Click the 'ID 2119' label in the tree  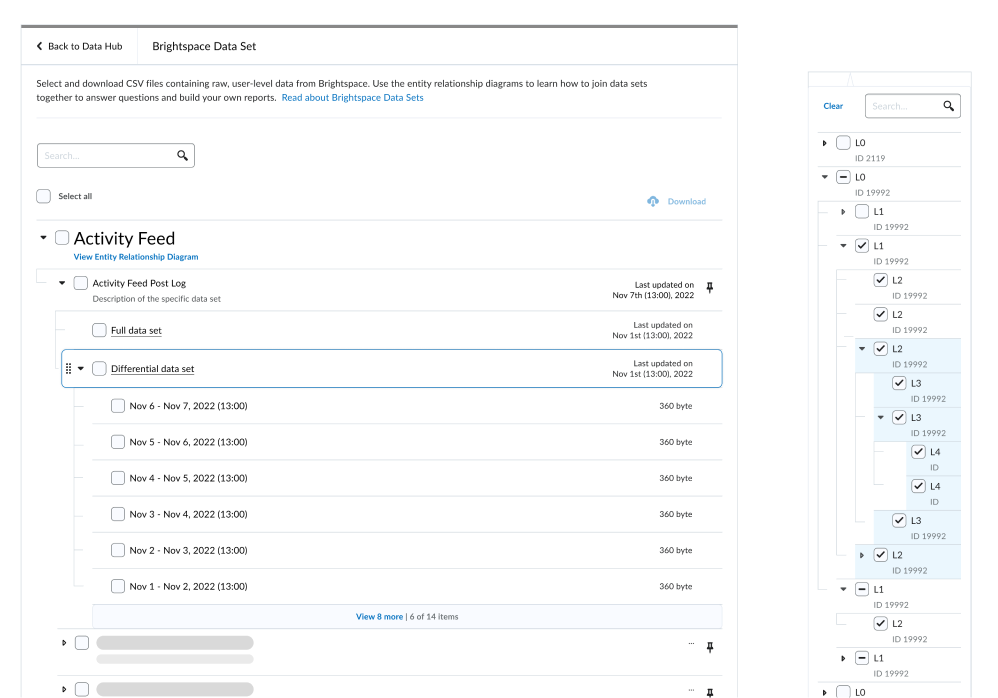click(870, 158)
